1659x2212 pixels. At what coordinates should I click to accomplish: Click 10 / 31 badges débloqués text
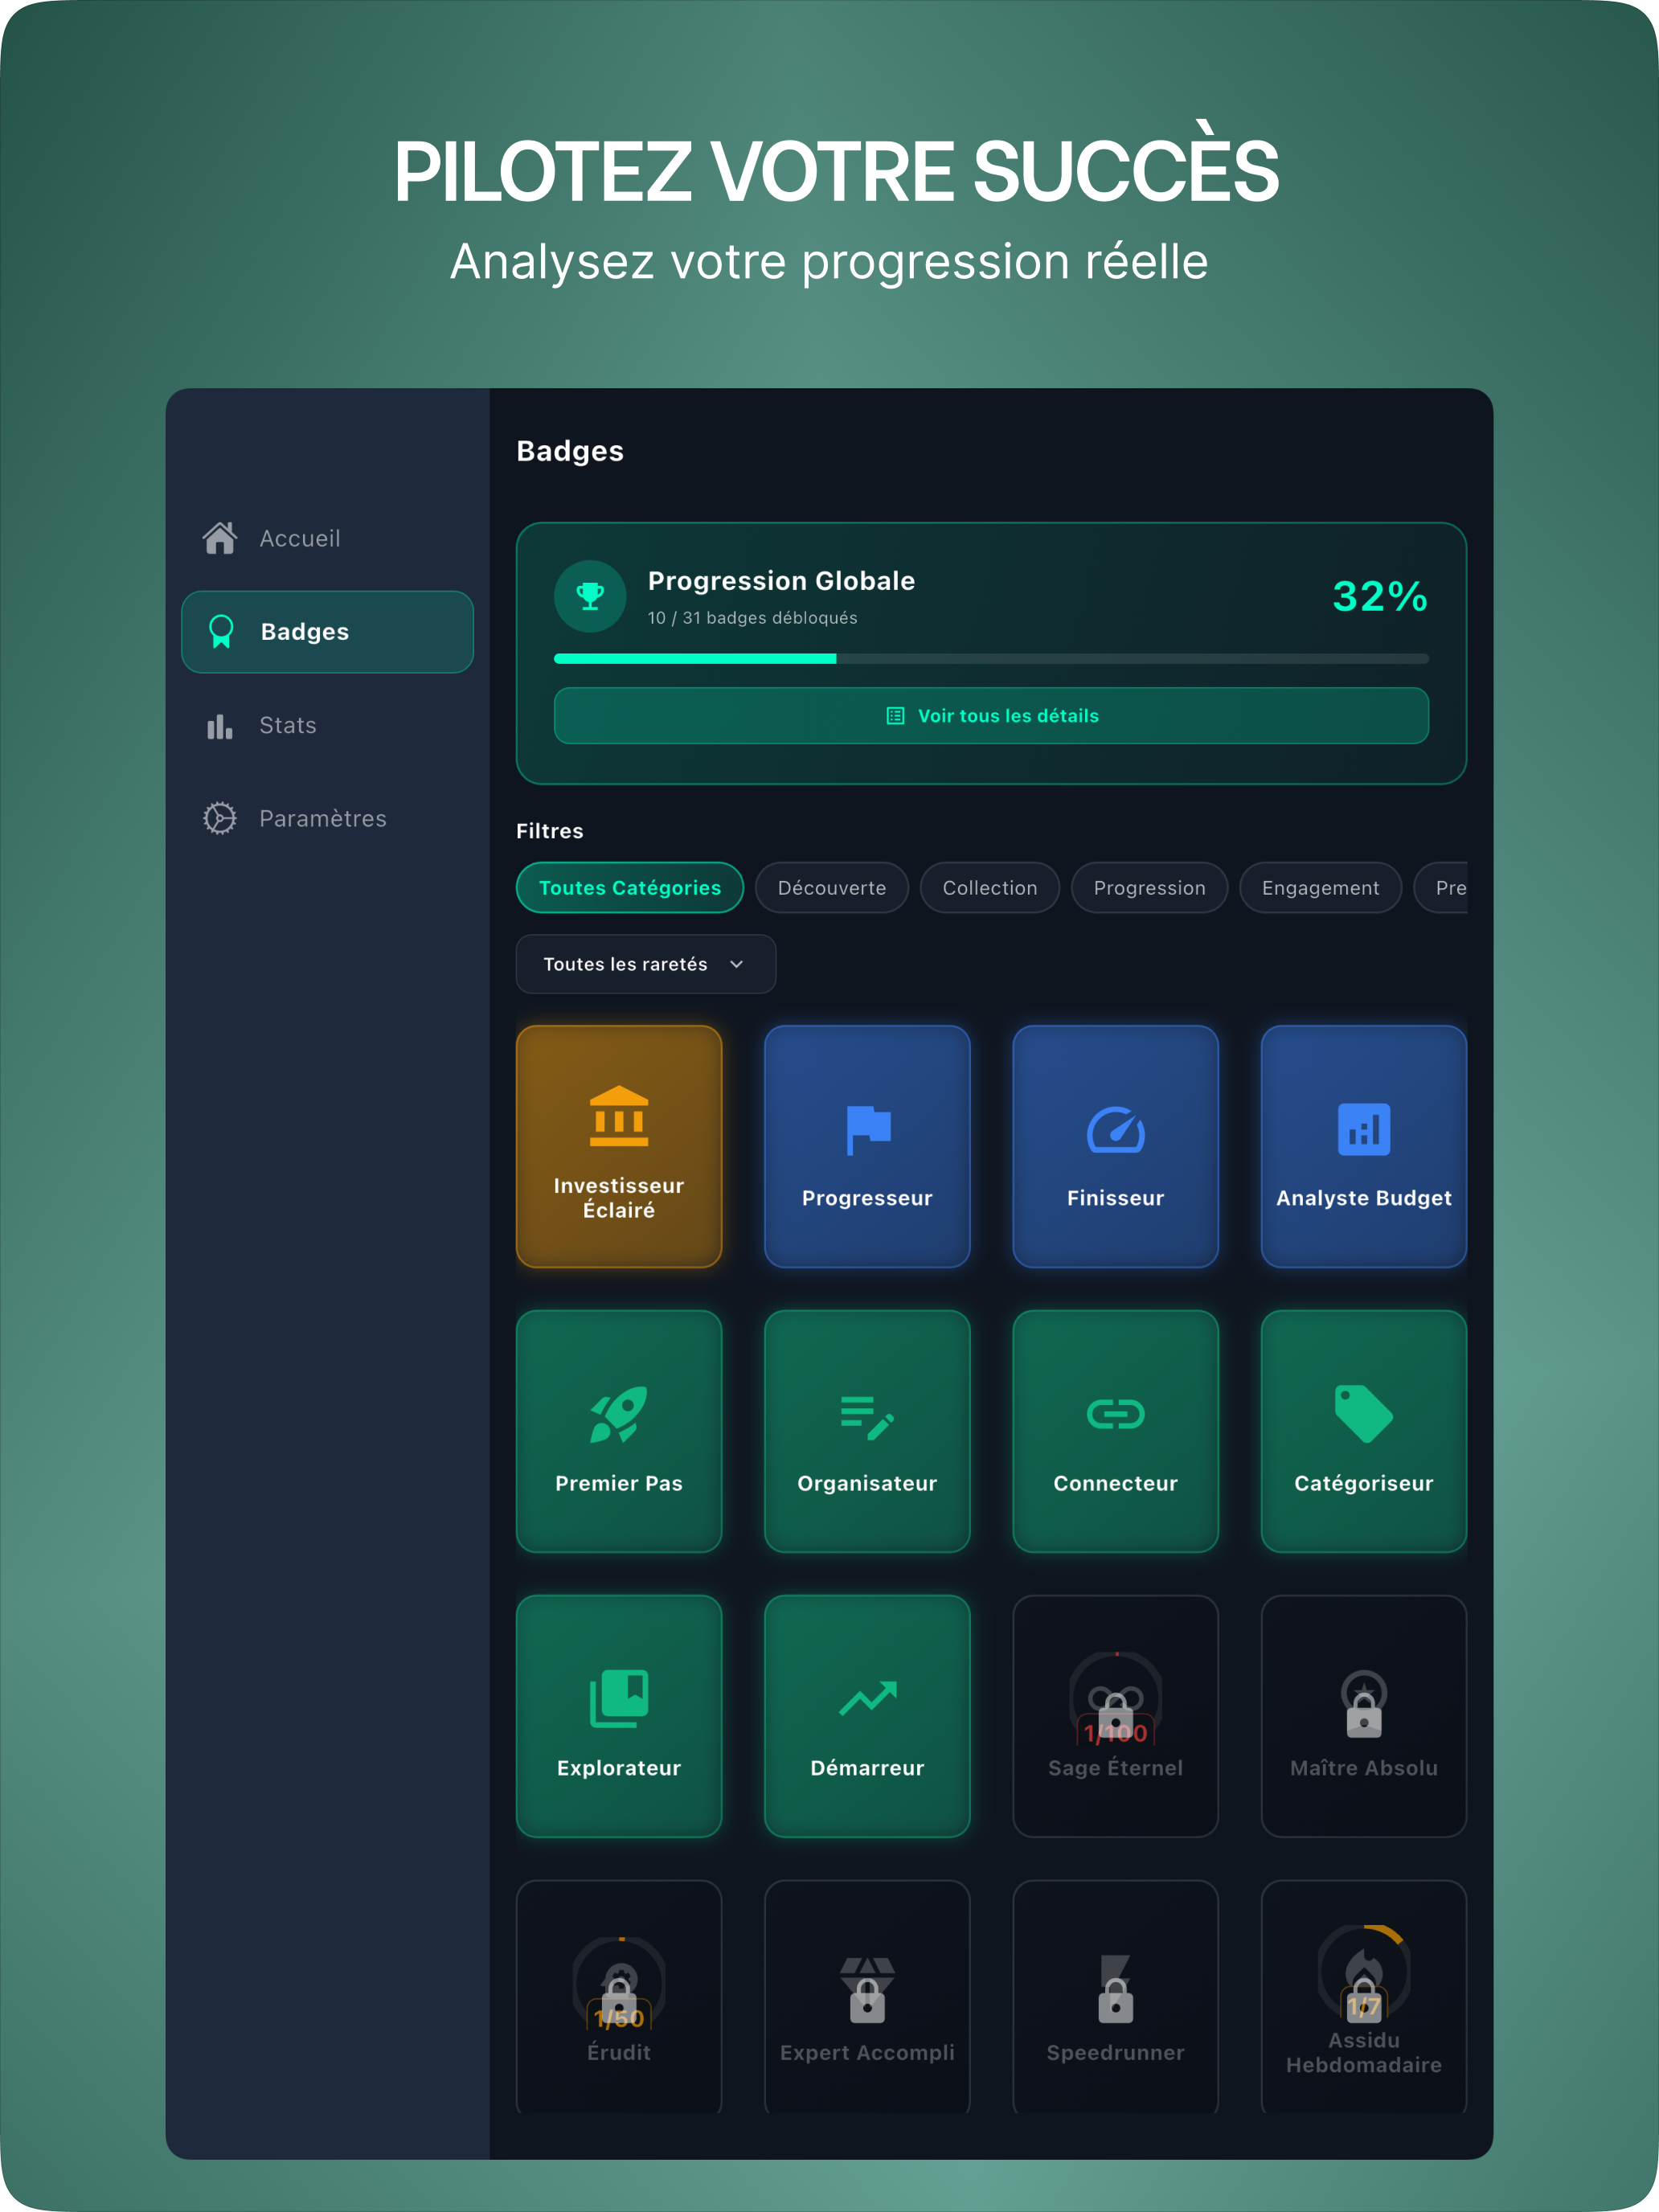753,618
